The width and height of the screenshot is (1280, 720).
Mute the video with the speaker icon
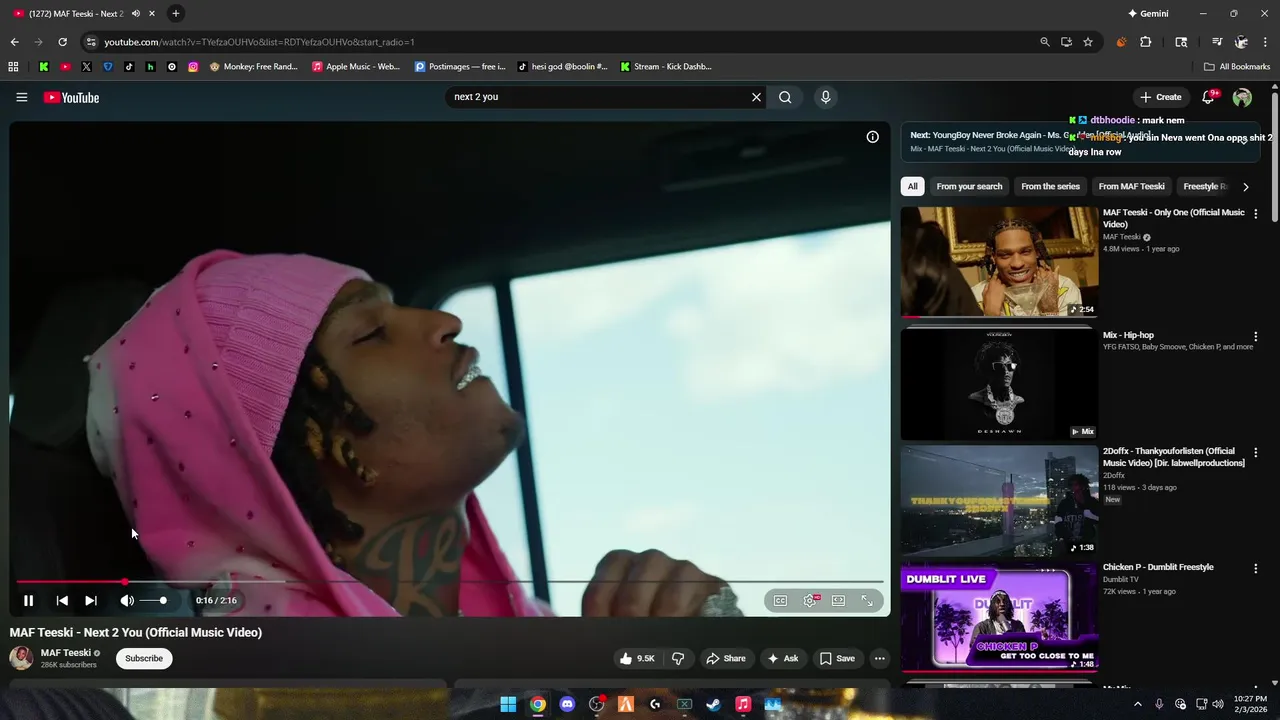pyautogui.click(x=127, y=600)
